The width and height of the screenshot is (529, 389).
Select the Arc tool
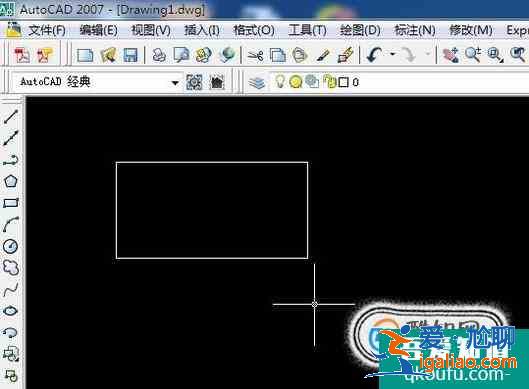(x=10, y=224)
